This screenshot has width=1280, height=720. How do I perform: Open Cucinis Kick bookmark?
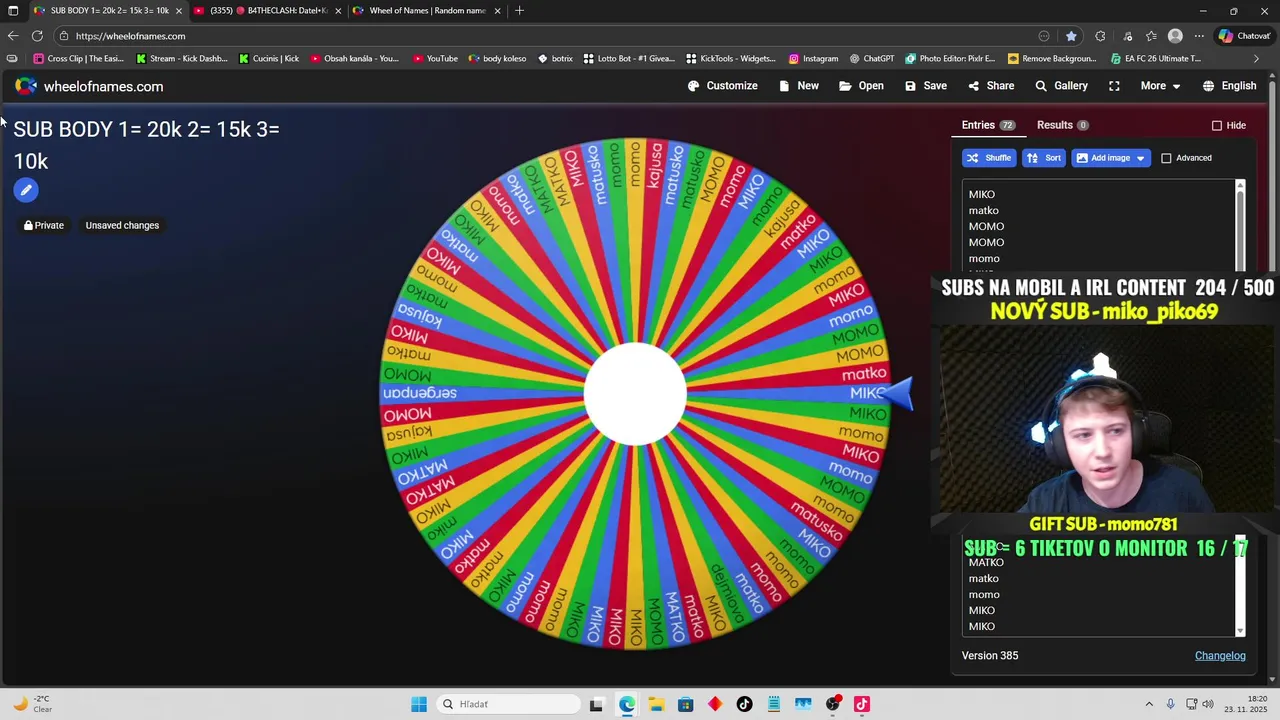(269, 59)
